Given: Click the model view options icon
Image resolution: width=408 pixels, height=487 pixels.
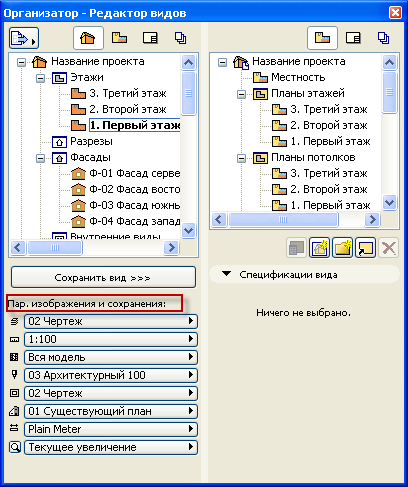Looking at the screenshot, I should tap(14, 393).
